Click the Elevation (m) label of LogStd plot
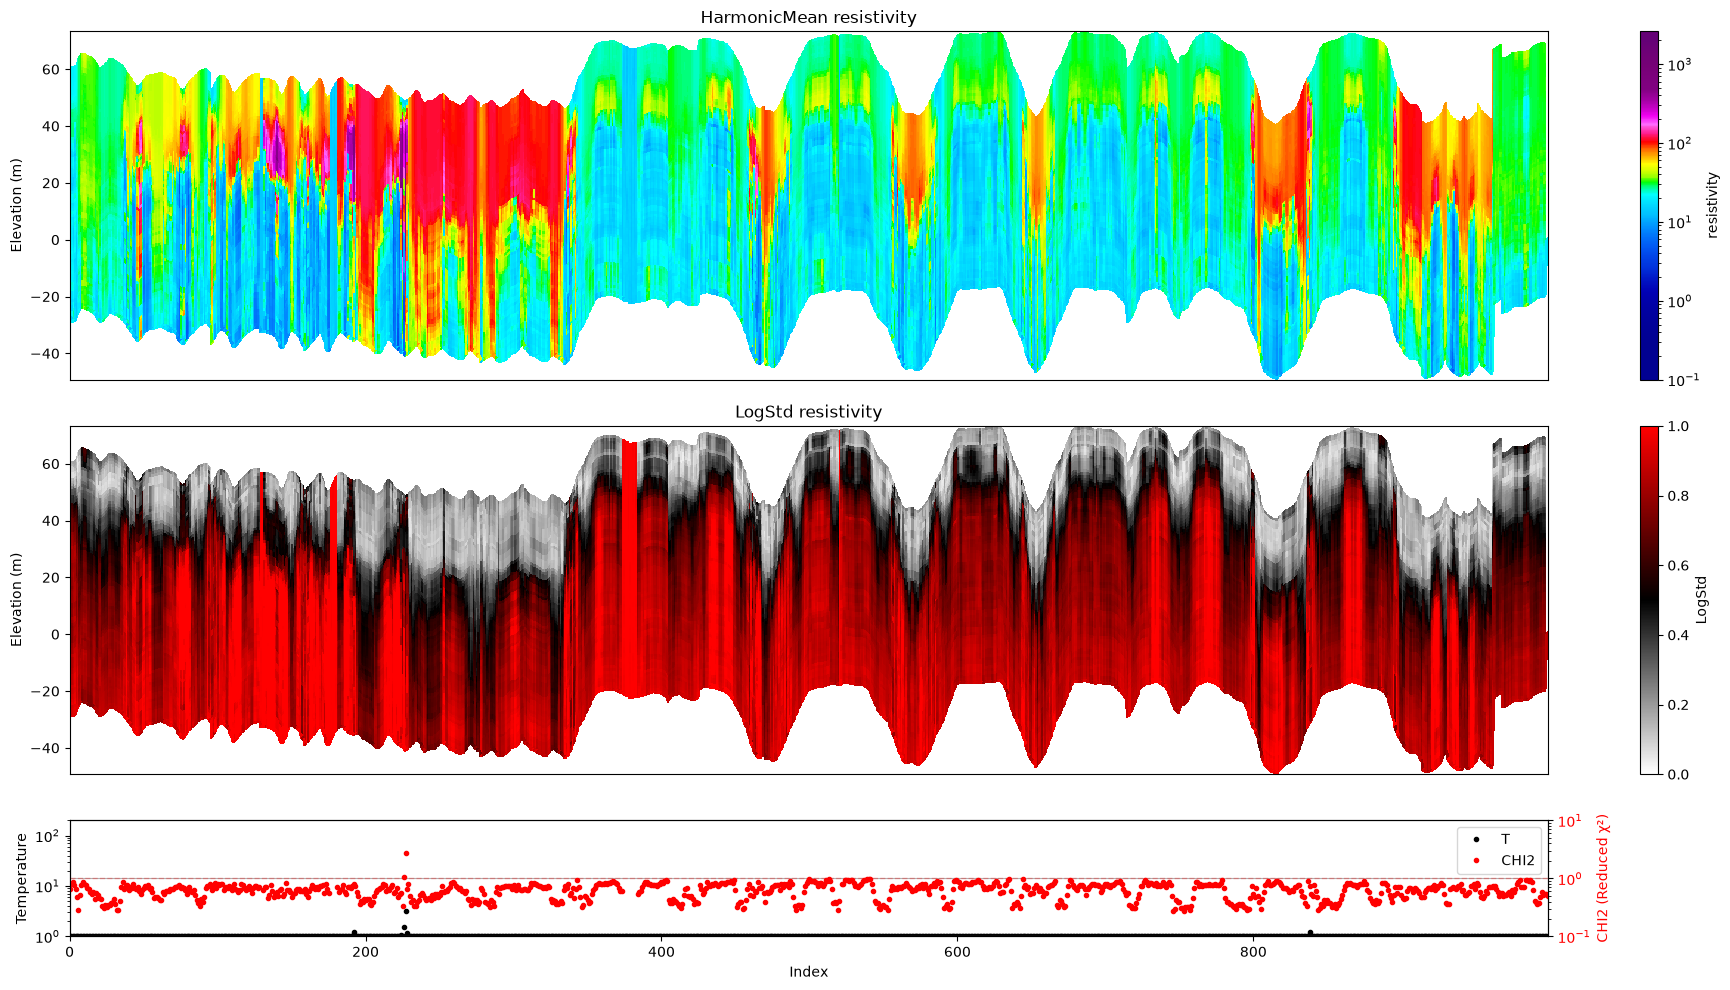Screen dimensions: 1730x990 coord(16,600)
